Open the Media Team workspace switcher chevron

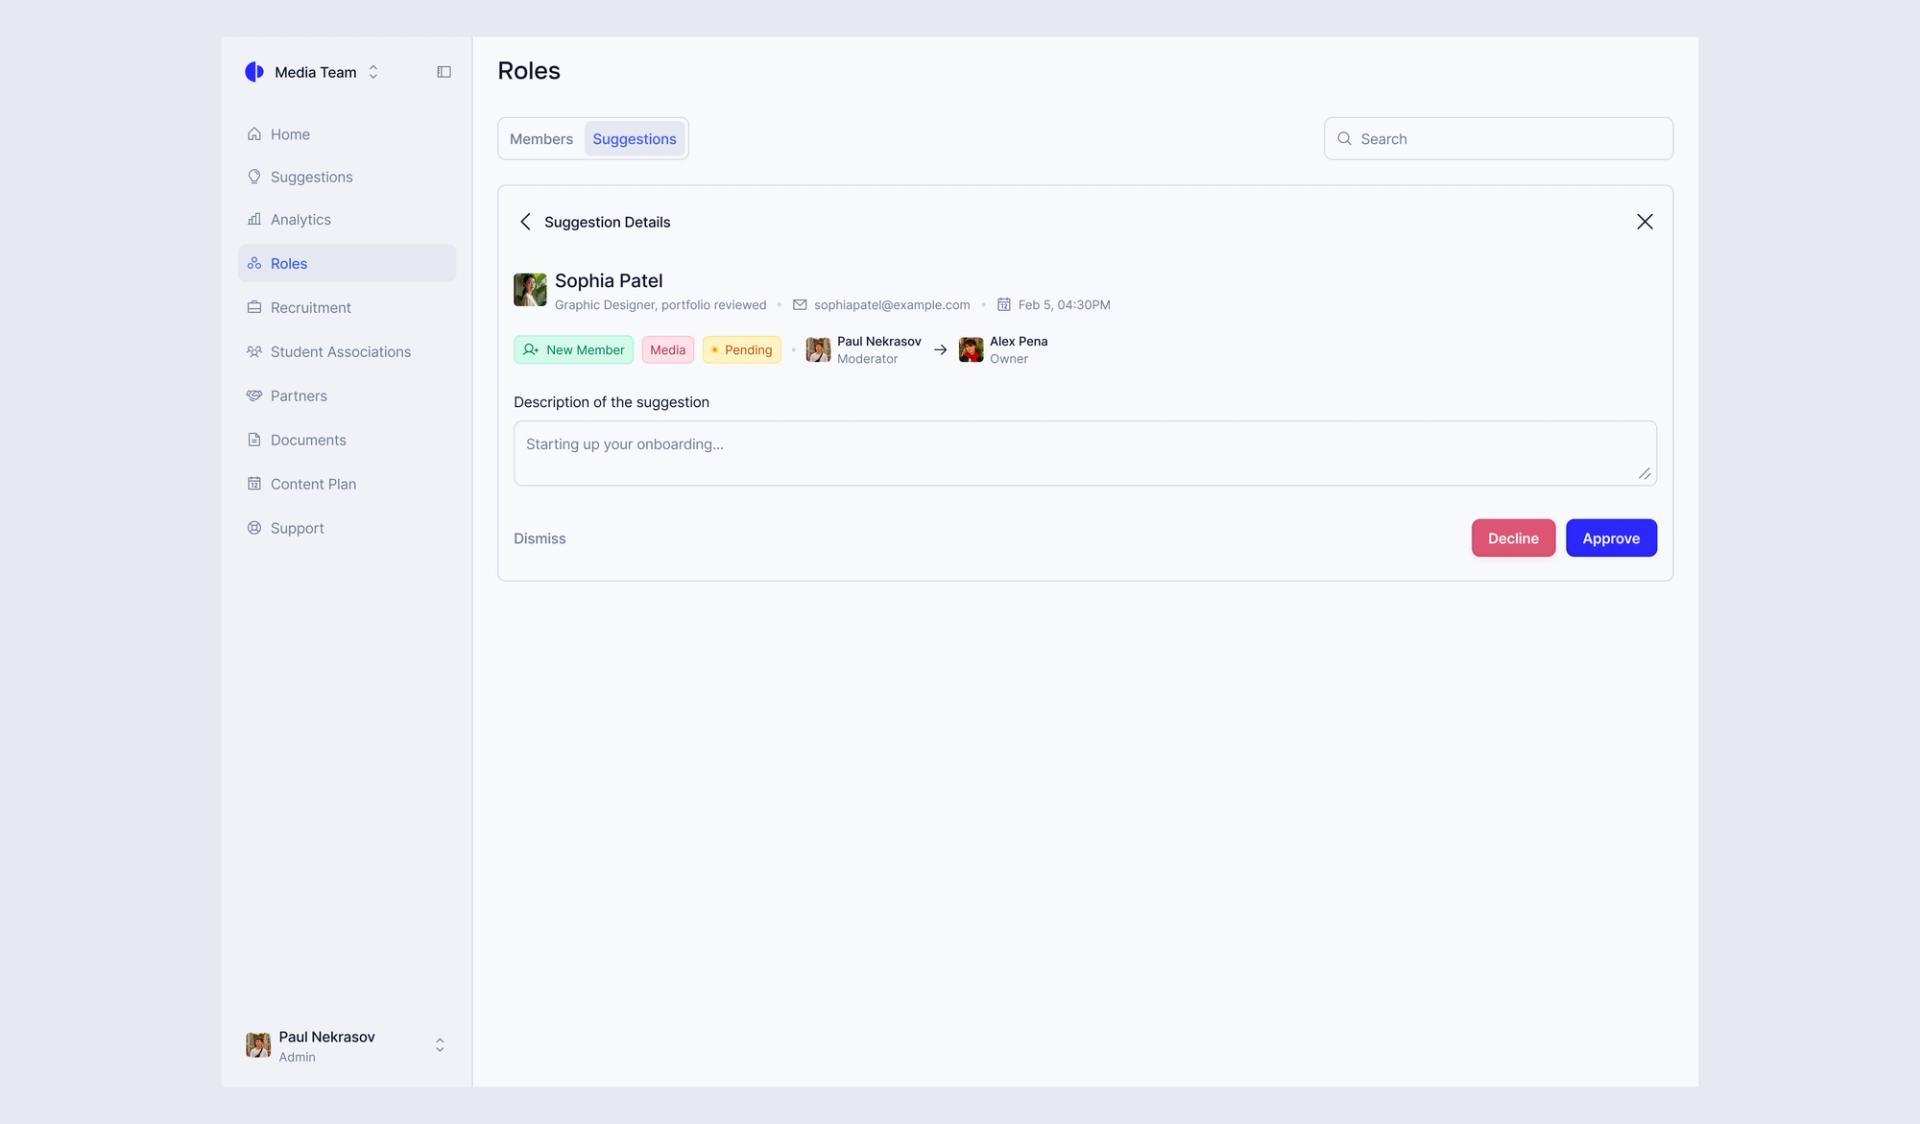tap(373, 72)
